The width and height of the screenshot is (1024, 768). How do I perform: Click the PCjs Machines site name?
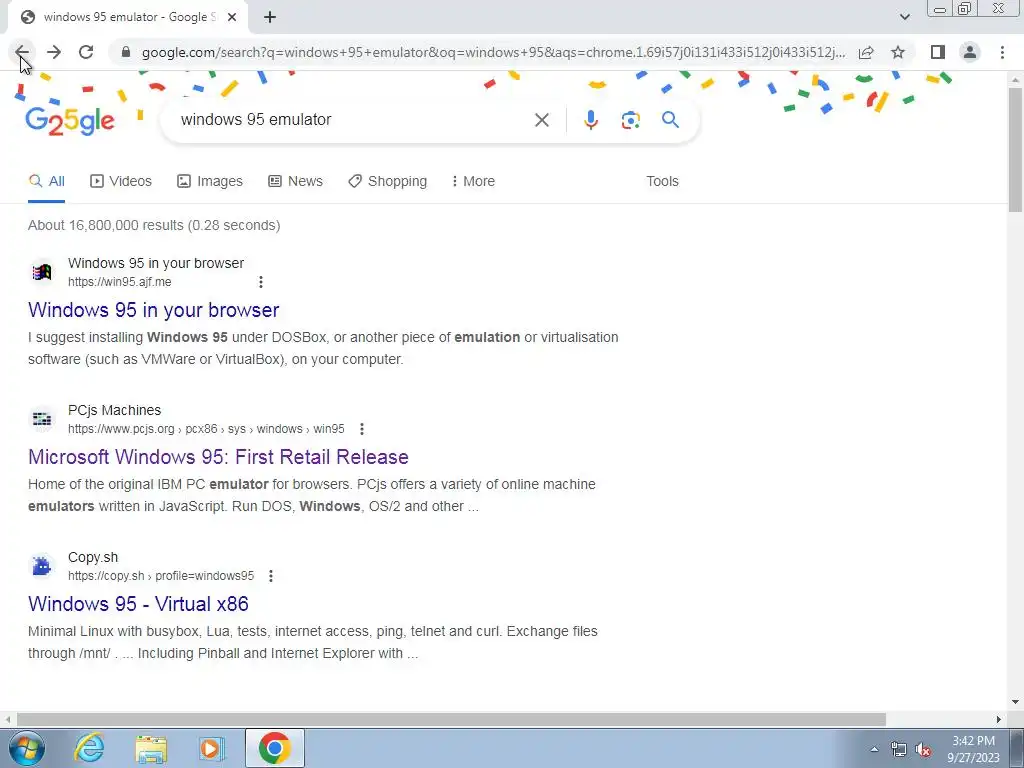click(x=114, y=410)
